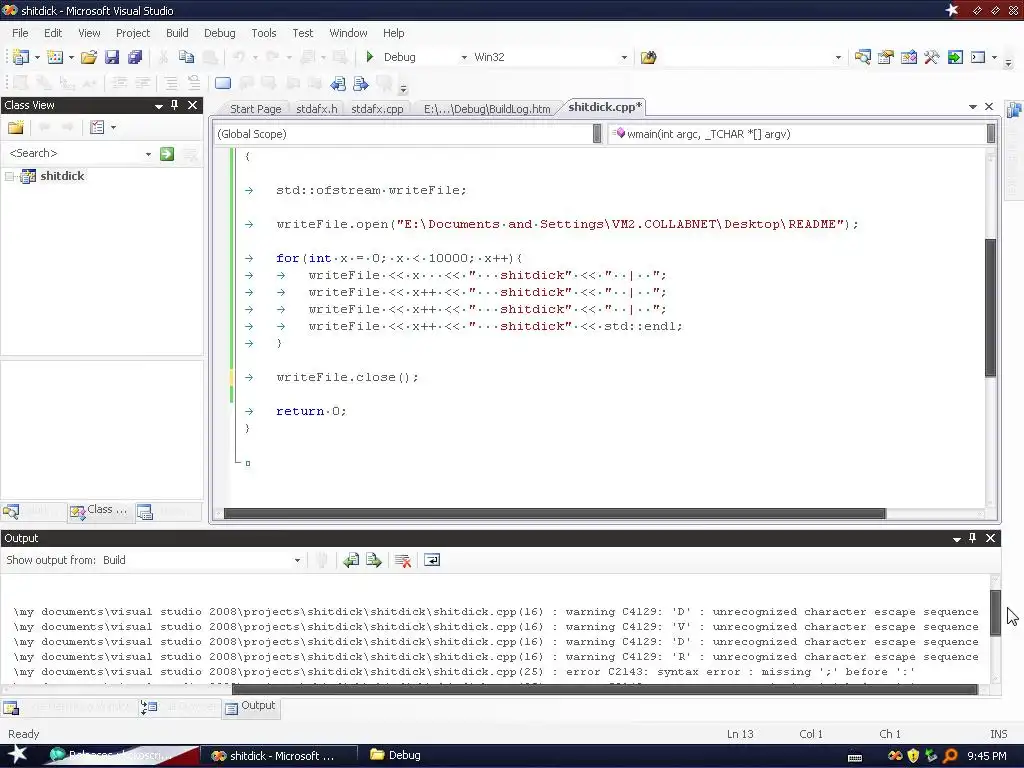Click the text 'return 0;' in editor
1024x768 pixels.
pos(311,411)
